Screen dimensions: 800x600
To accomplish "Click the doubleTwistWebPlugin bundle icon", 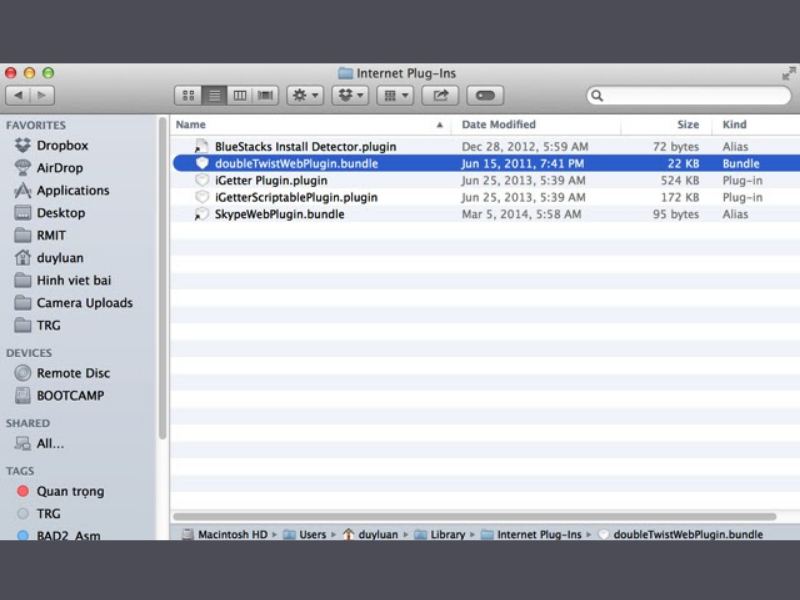I will point(202,163).
